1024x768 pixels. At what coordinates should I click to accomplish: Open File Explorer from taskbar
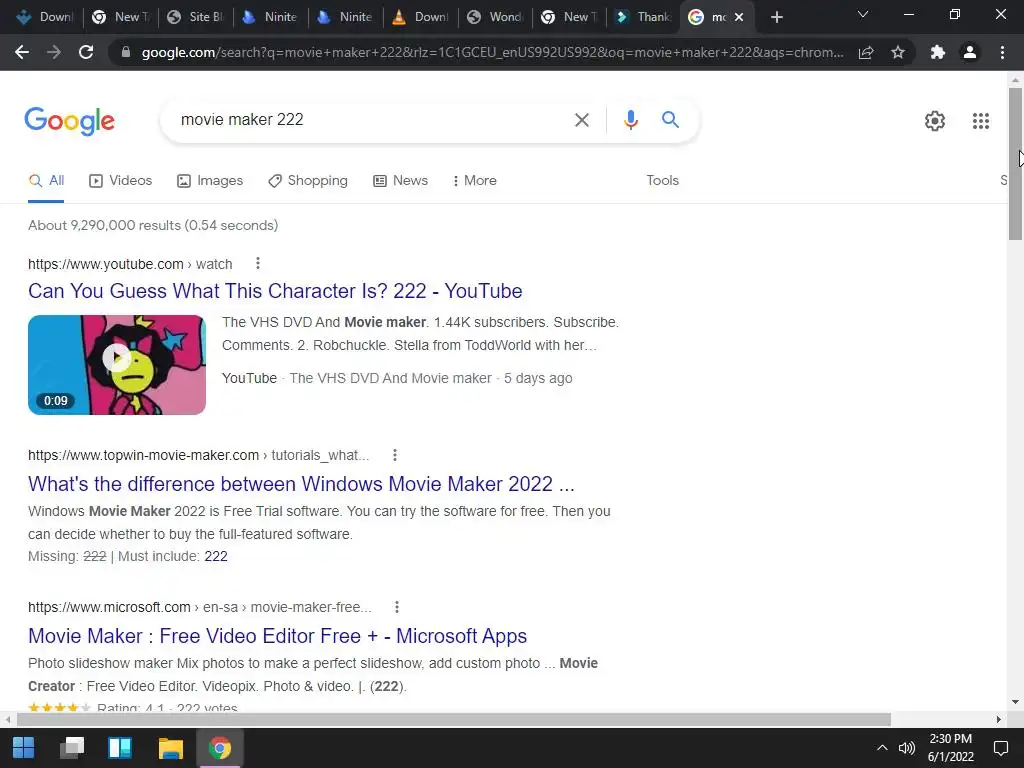point(170,748)
